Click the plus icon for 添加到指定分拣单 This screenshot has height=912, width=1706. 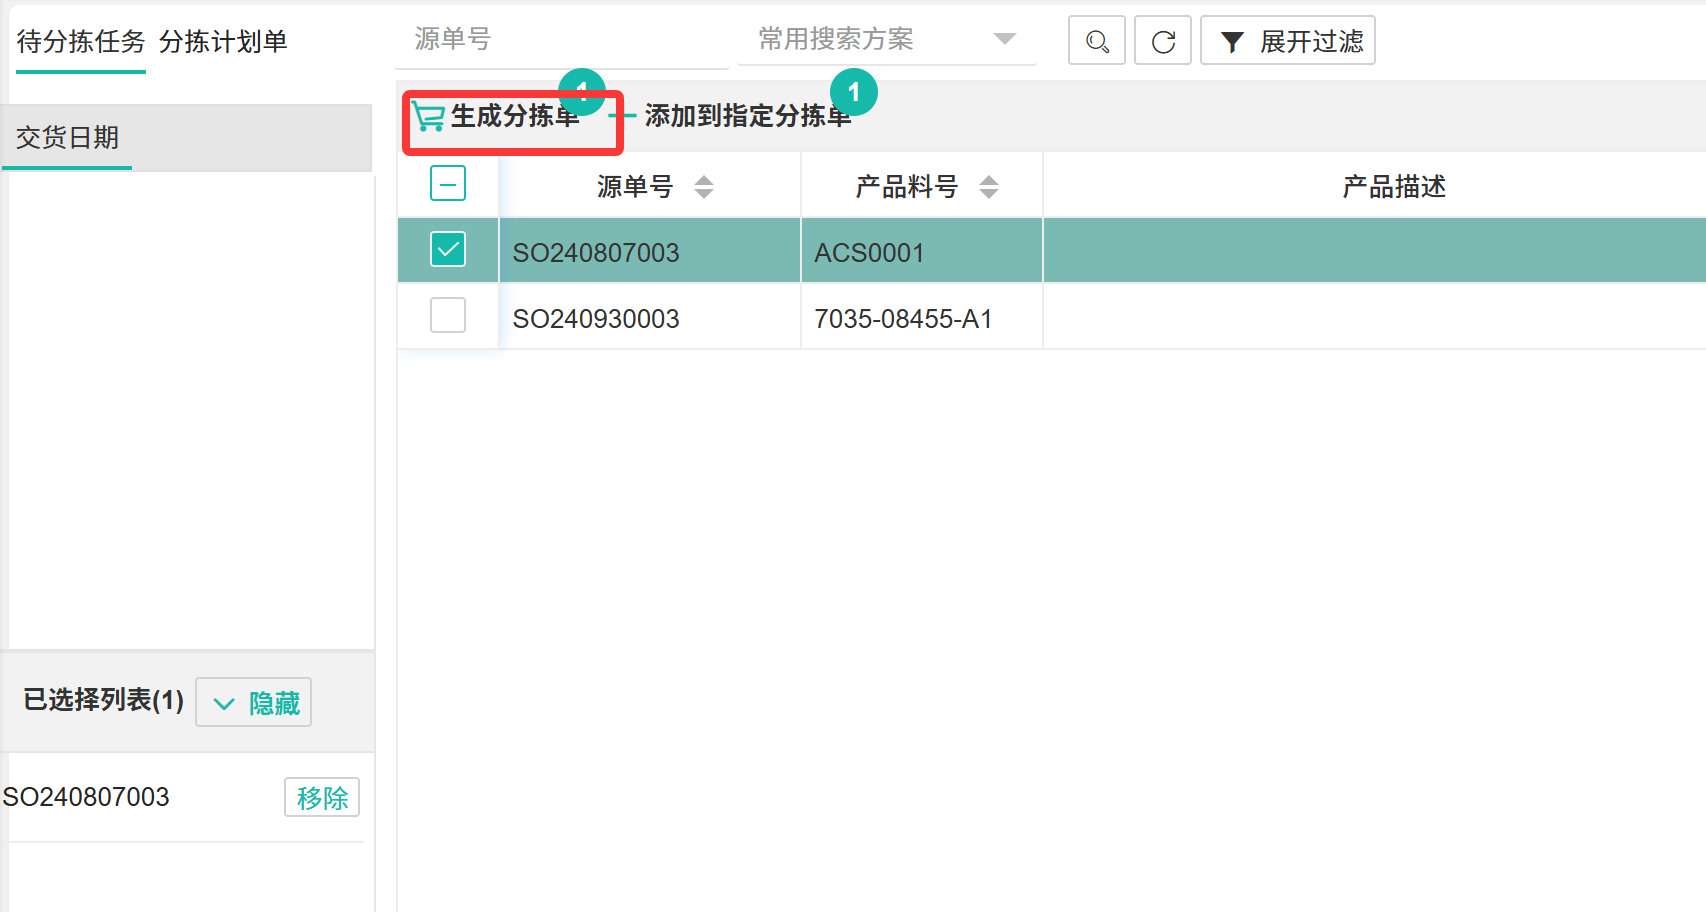624,116
